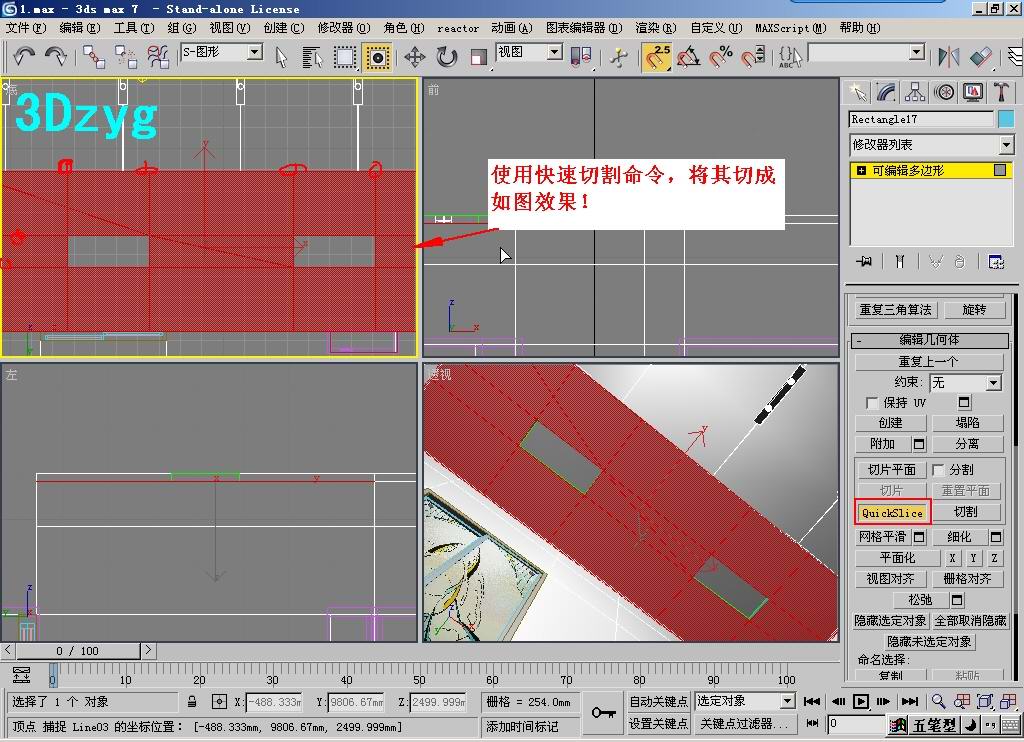1024x742 pixels.
Task: Click the QuickSlice button
Action: point(892,512)
